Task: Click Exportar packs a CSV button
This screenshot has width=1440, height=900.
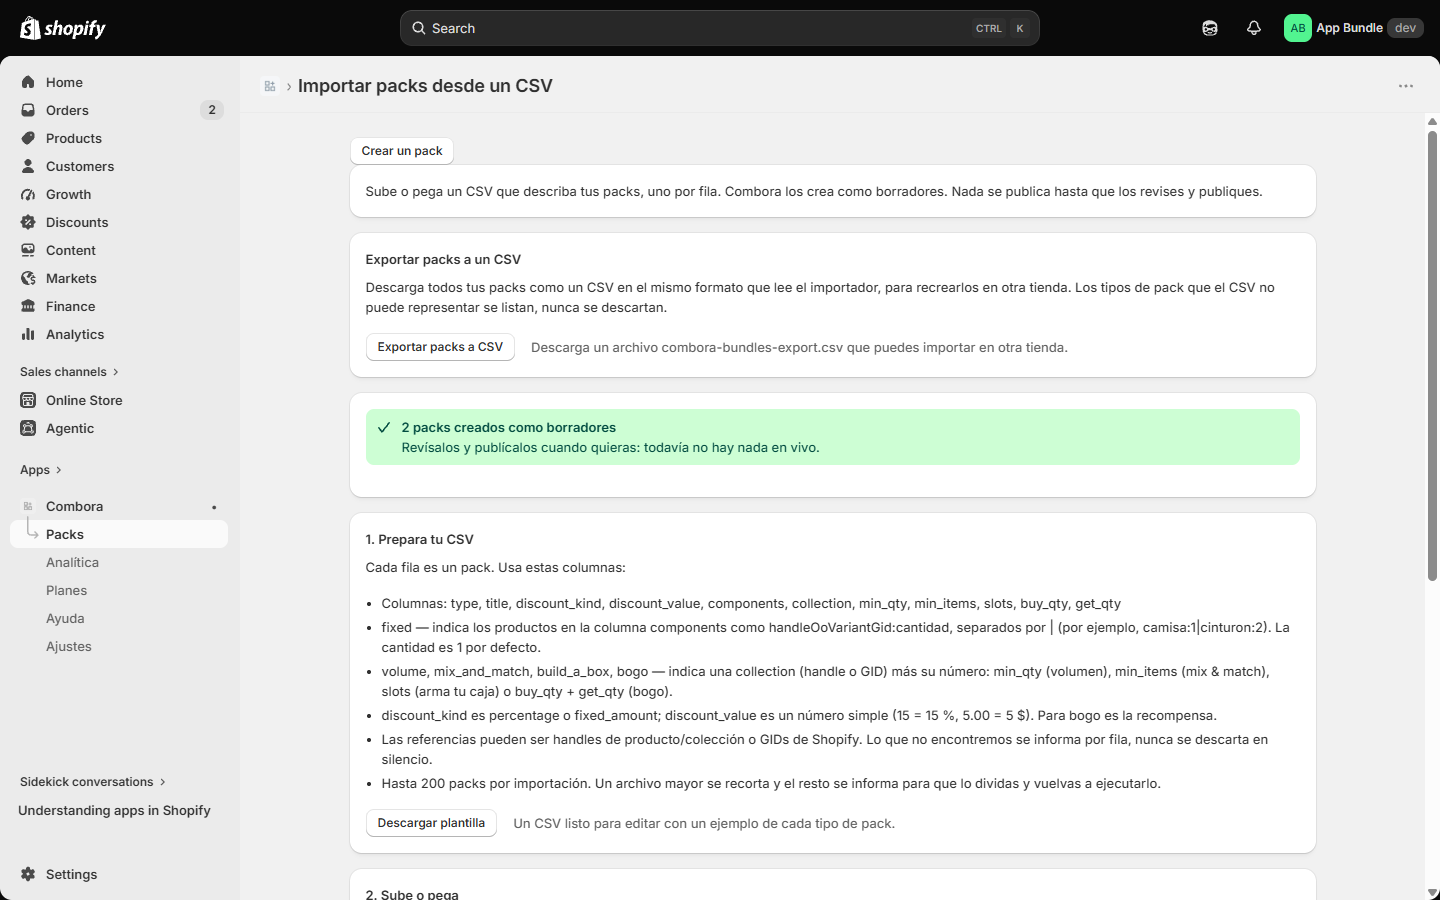Action: 440,347
